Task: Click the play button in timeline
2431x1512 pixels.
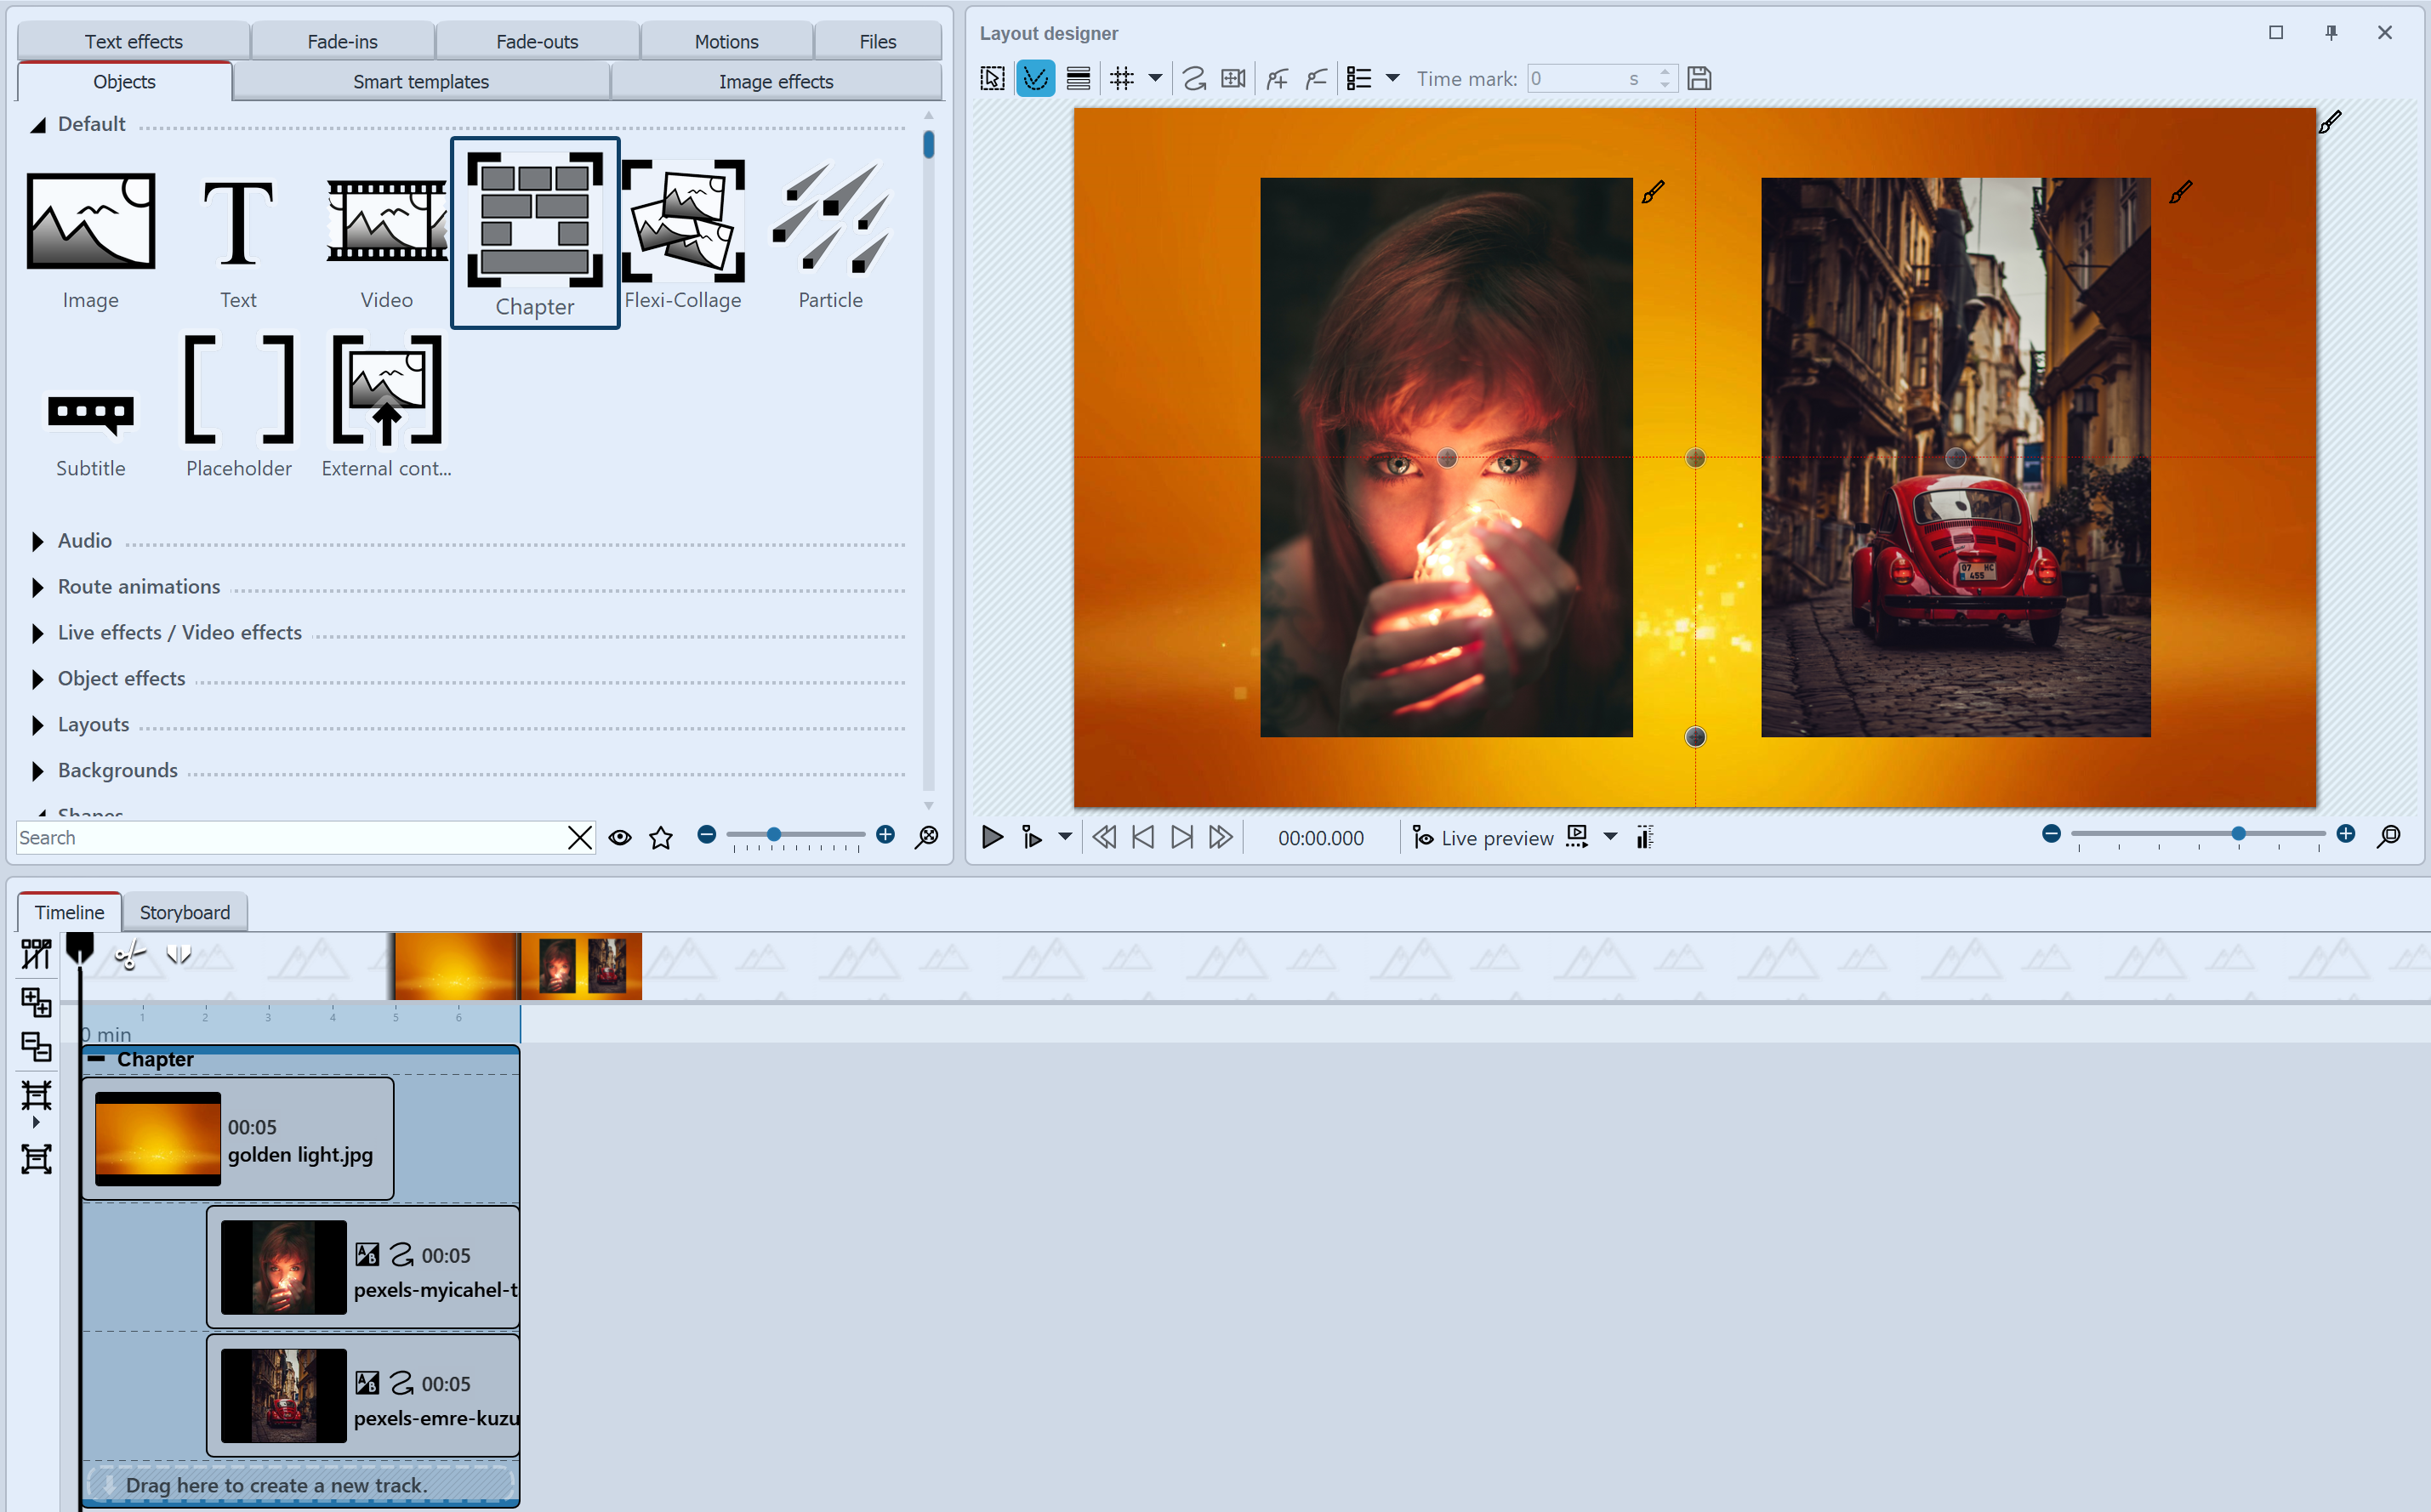Action: [x=991, y=838]
